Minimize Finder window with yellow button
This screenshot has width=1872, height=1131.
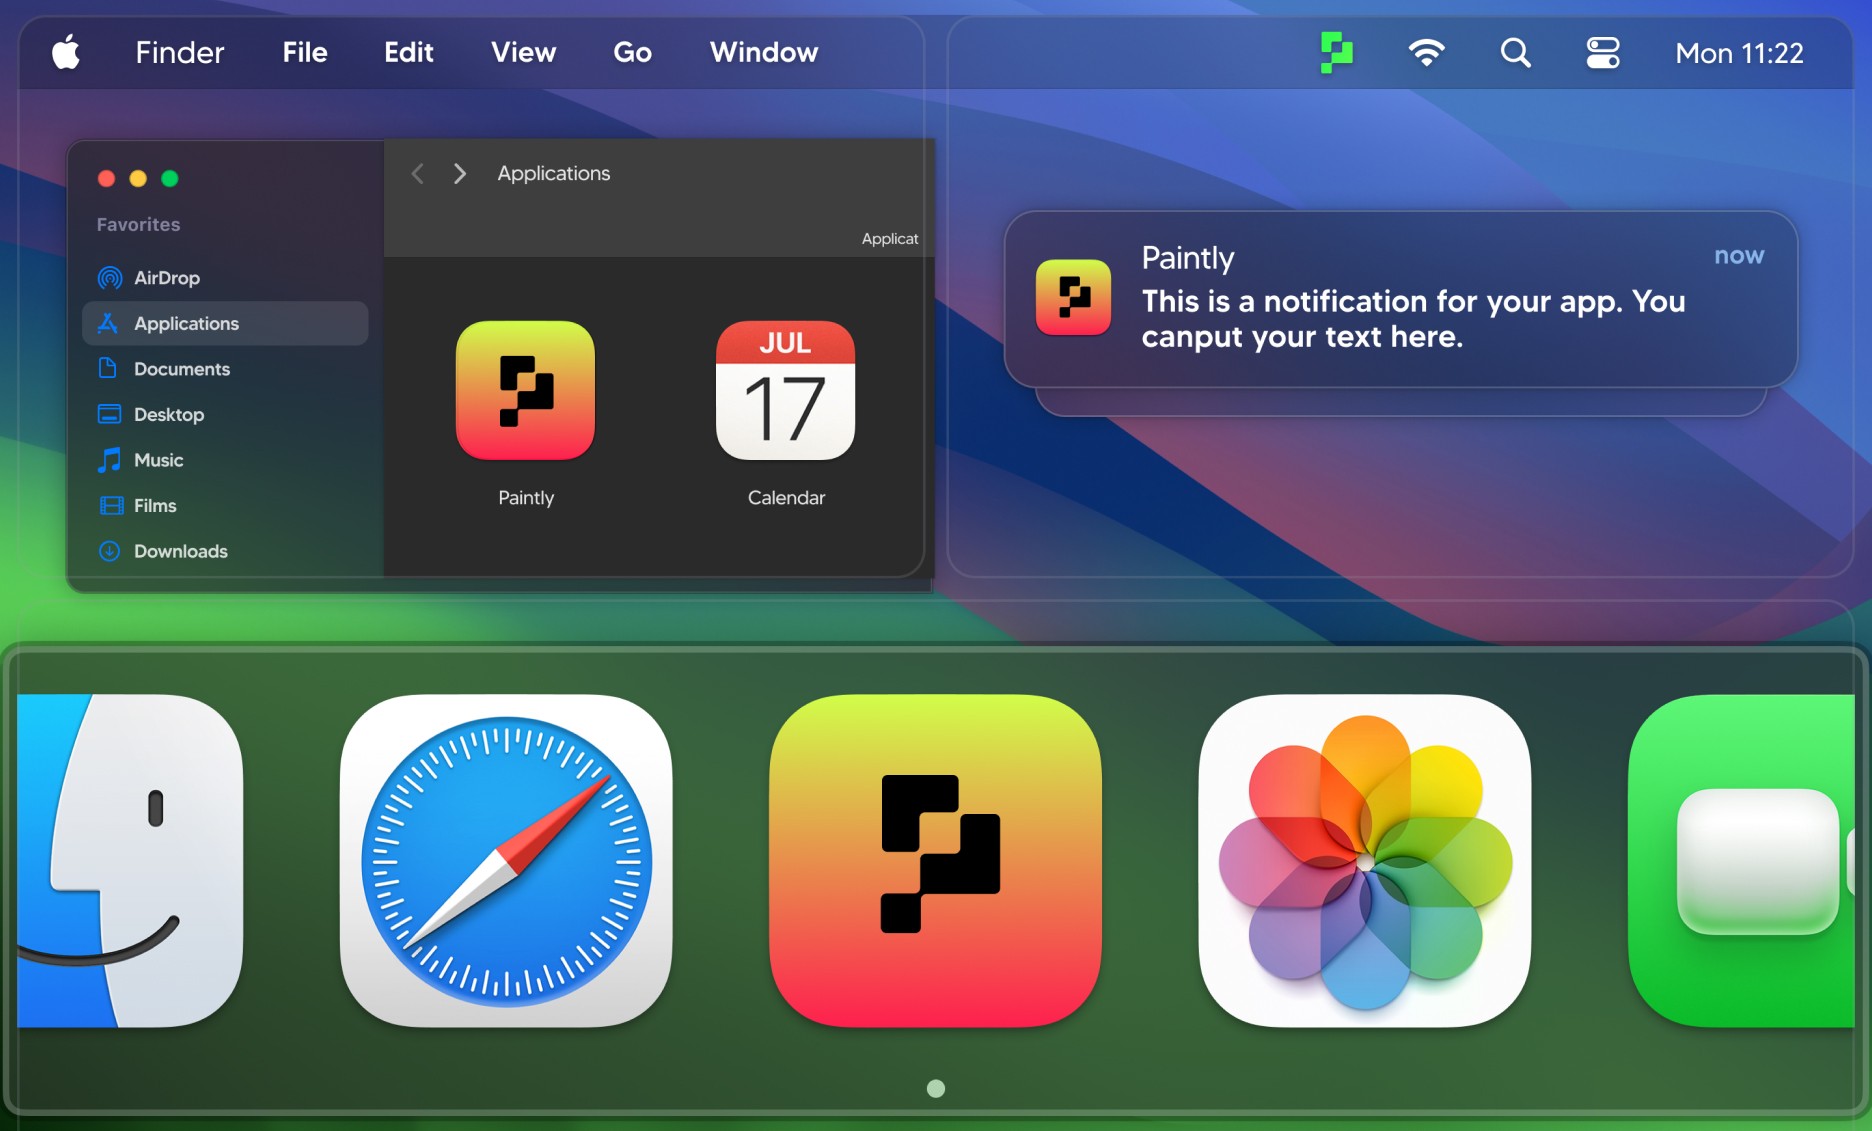click(138, 178)
